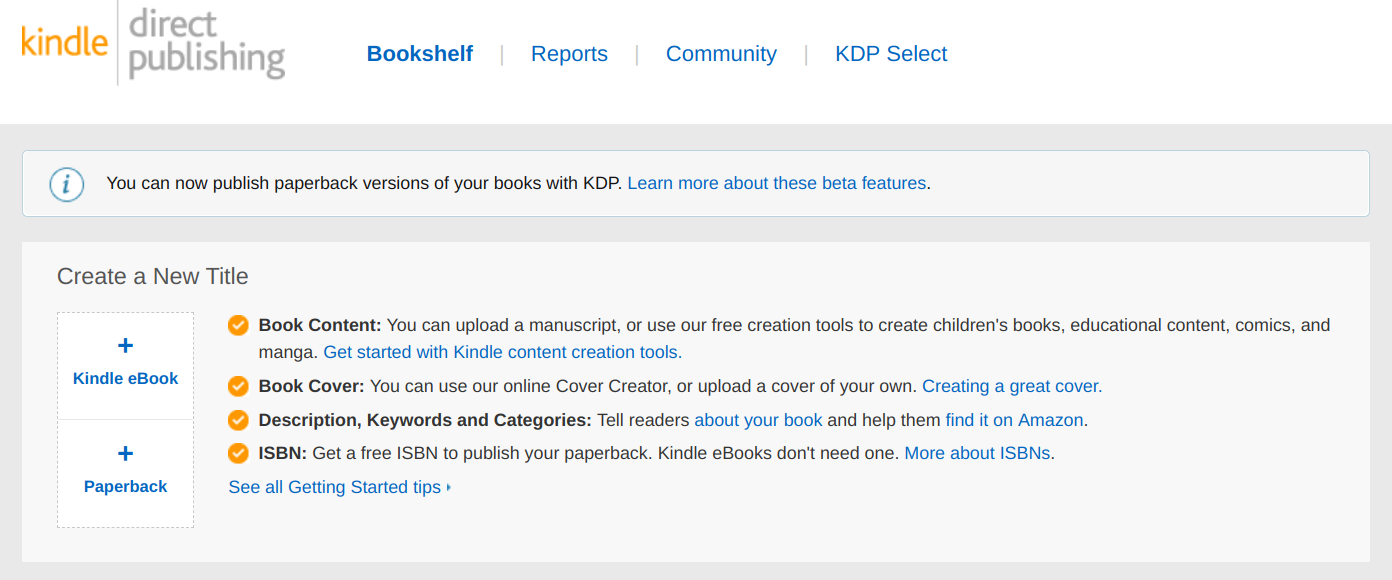
Task: Follow 'Get started with Kindle content creation tools' link
Action: pos(503,352)
